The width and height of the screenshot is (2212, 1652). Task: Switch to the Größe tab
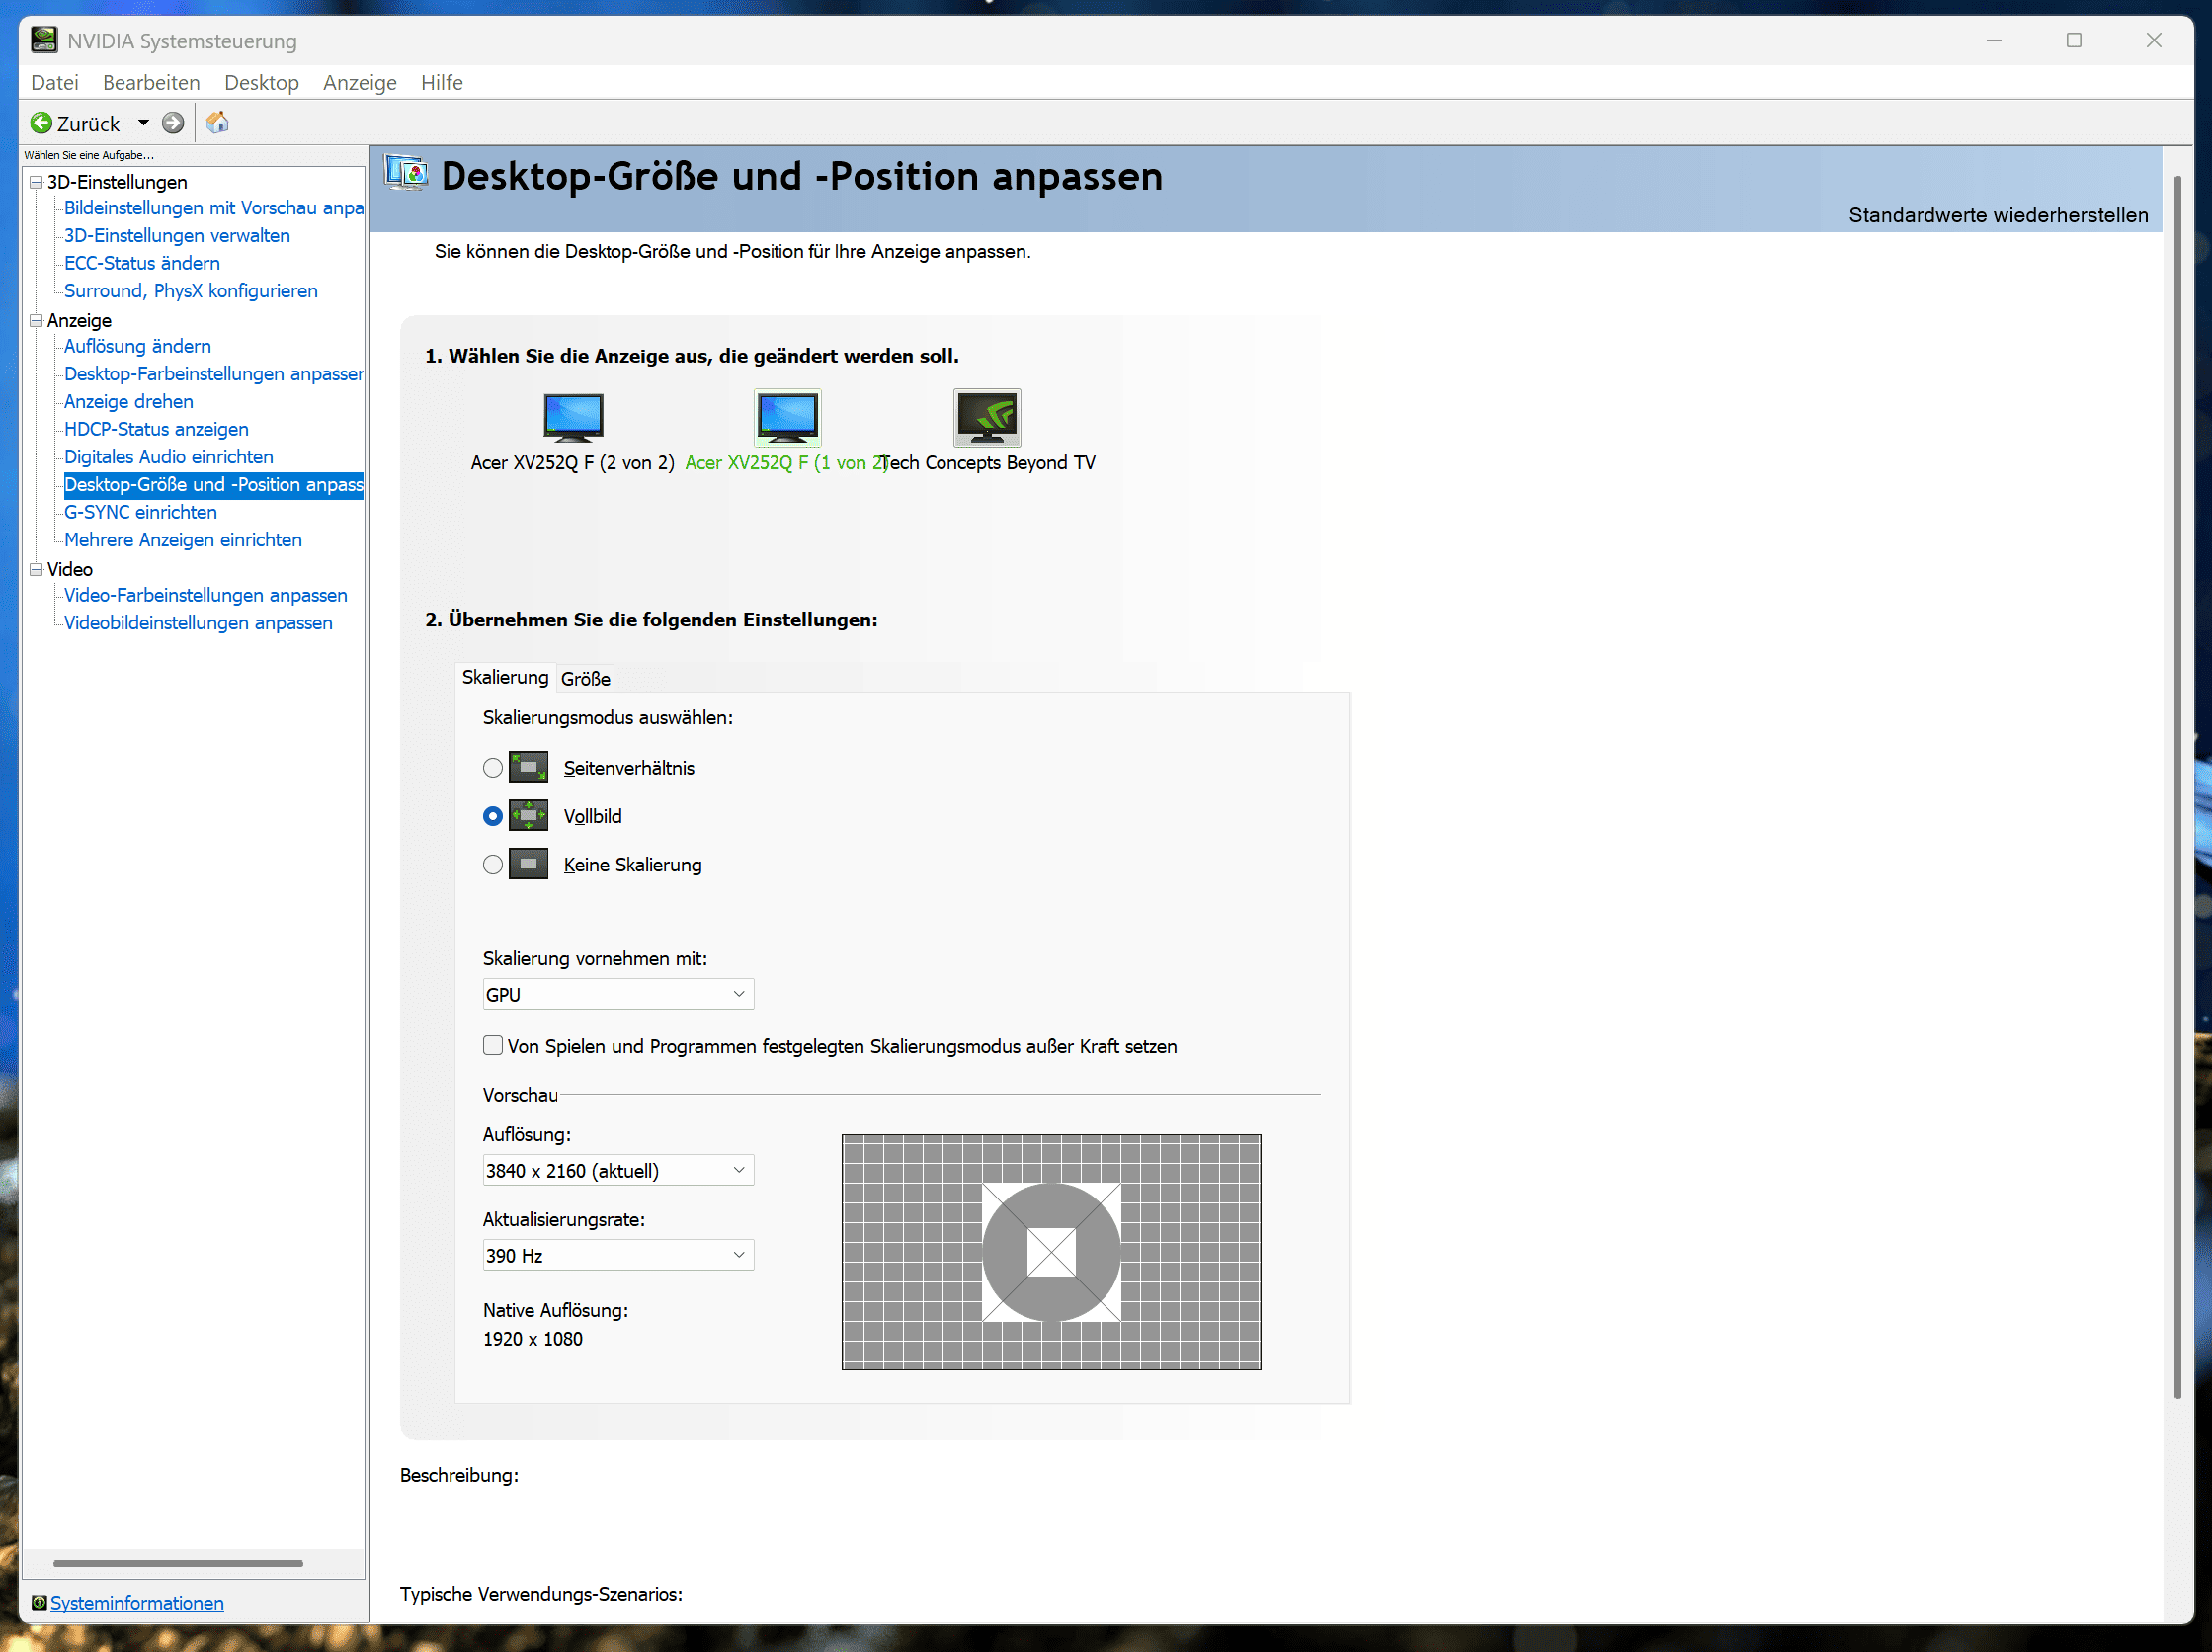click(585, 679)
